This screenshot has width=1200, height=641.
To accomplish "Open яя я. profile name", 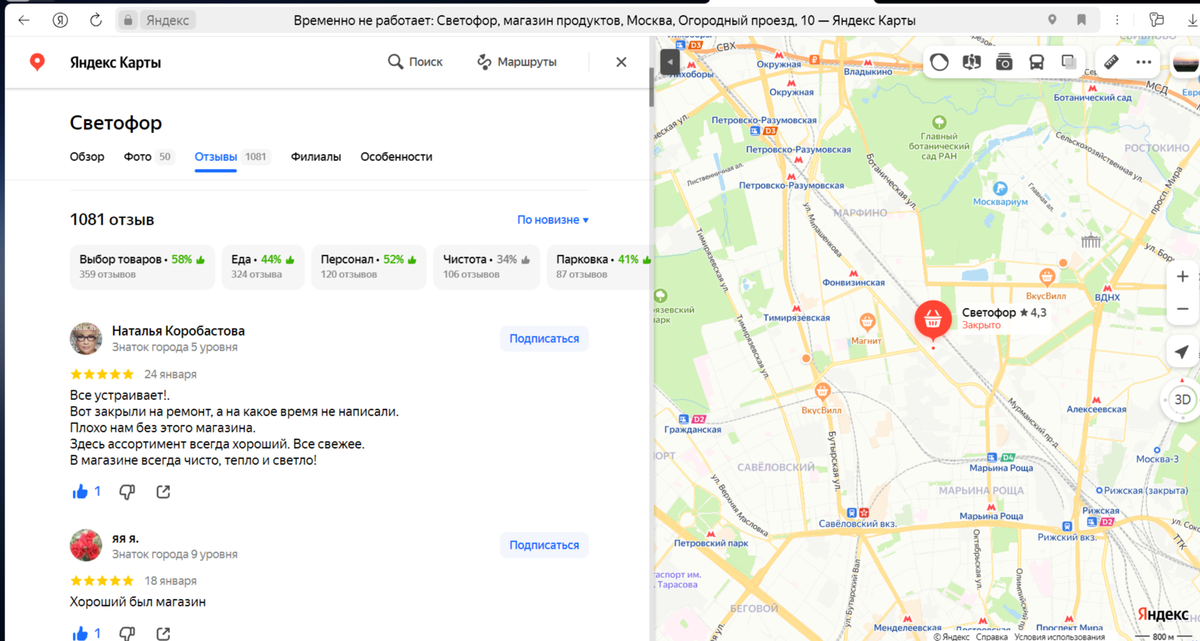I will coord(125,538).
